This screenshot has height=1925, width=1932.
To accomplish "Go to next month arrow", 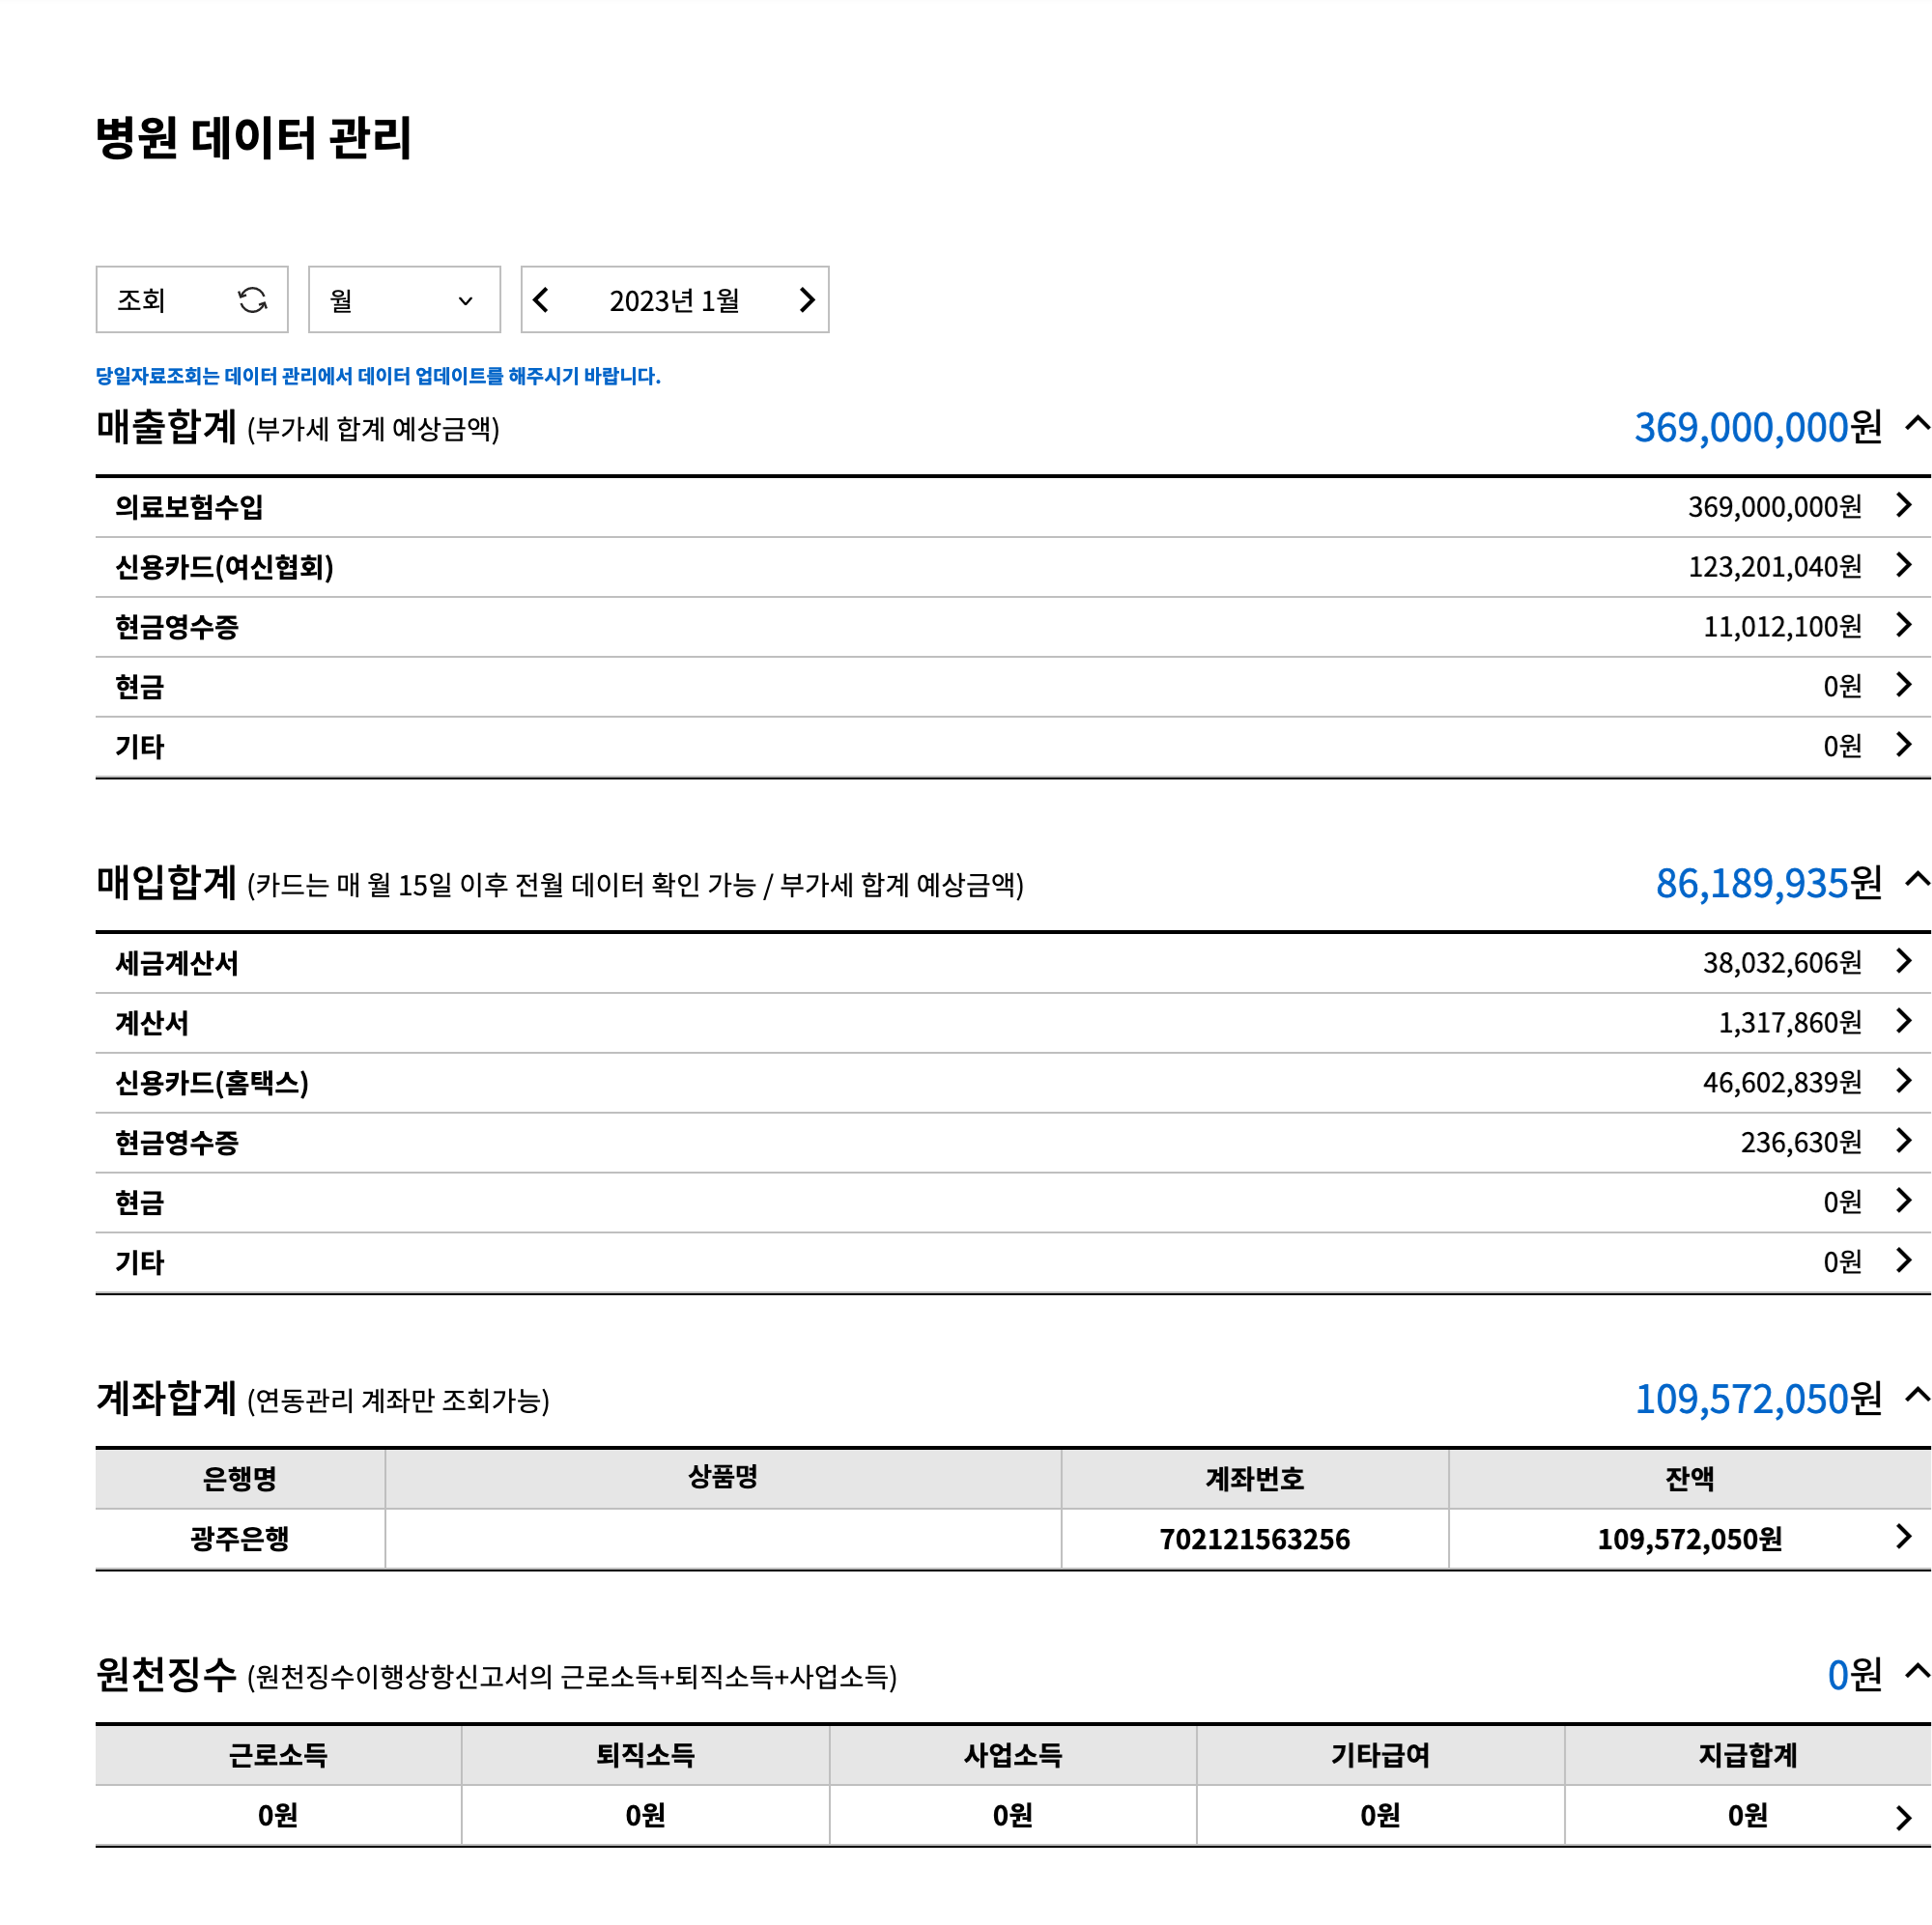I will click(x=807, y=300).
